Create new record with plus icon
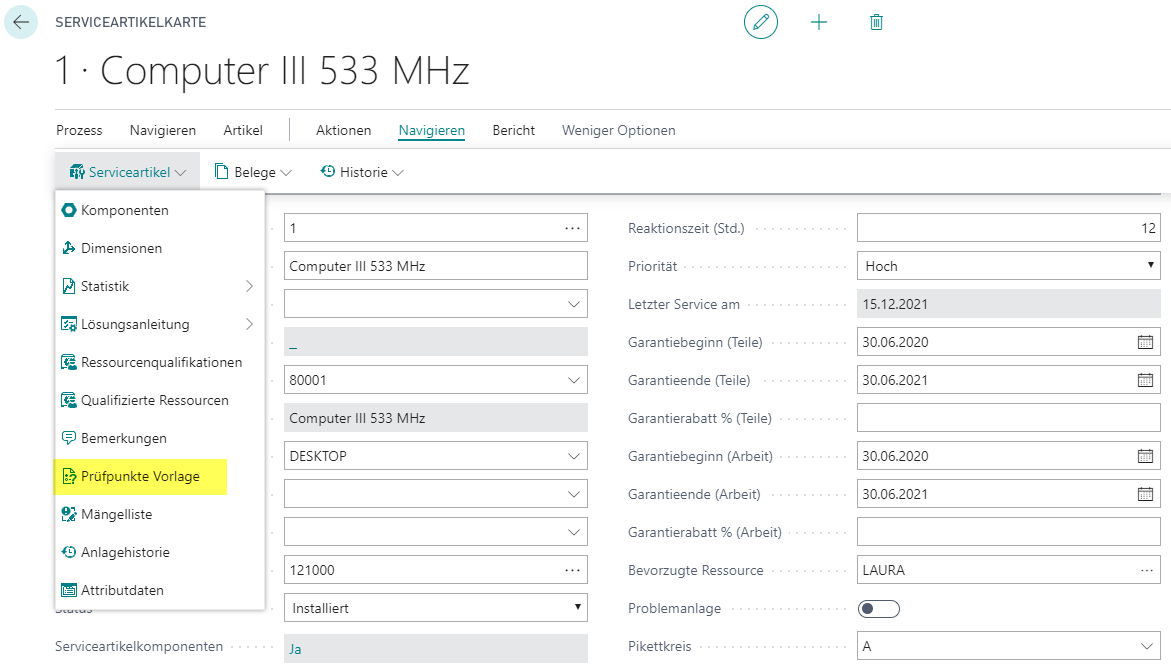 click(819, 22)
